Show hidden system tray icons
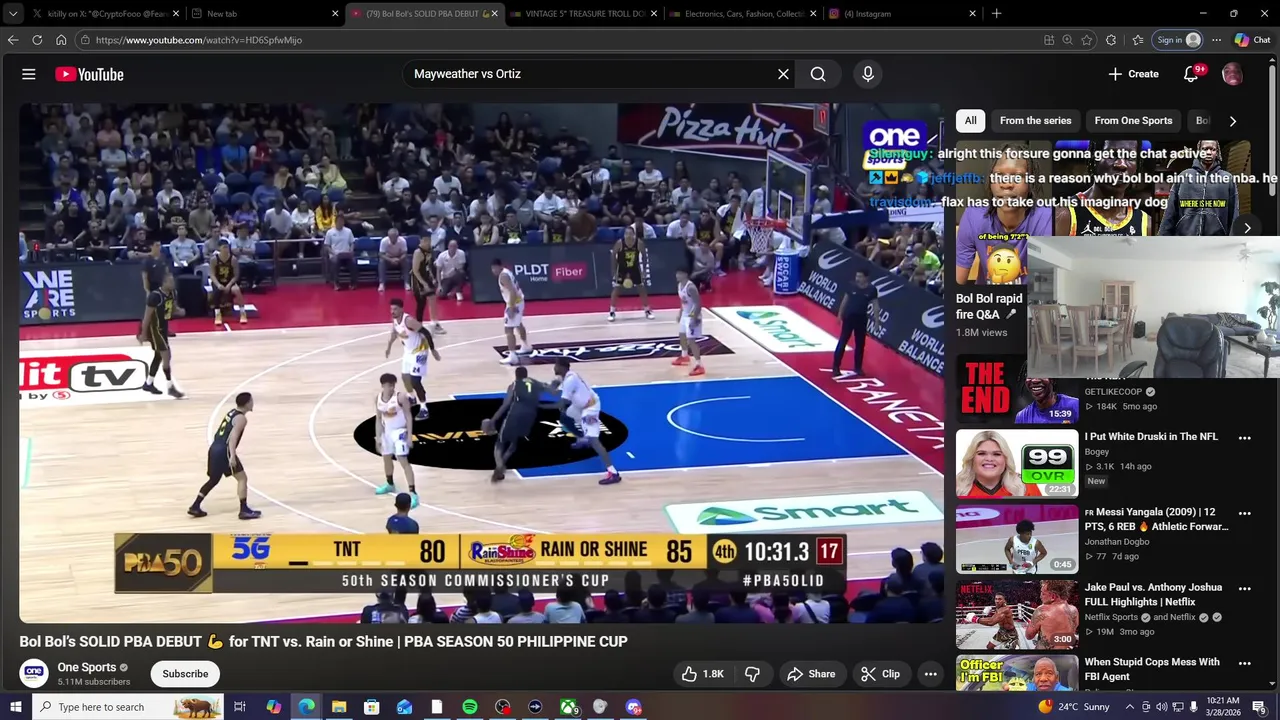Viewport: 1280px width, 720px height. point(1130,707)
